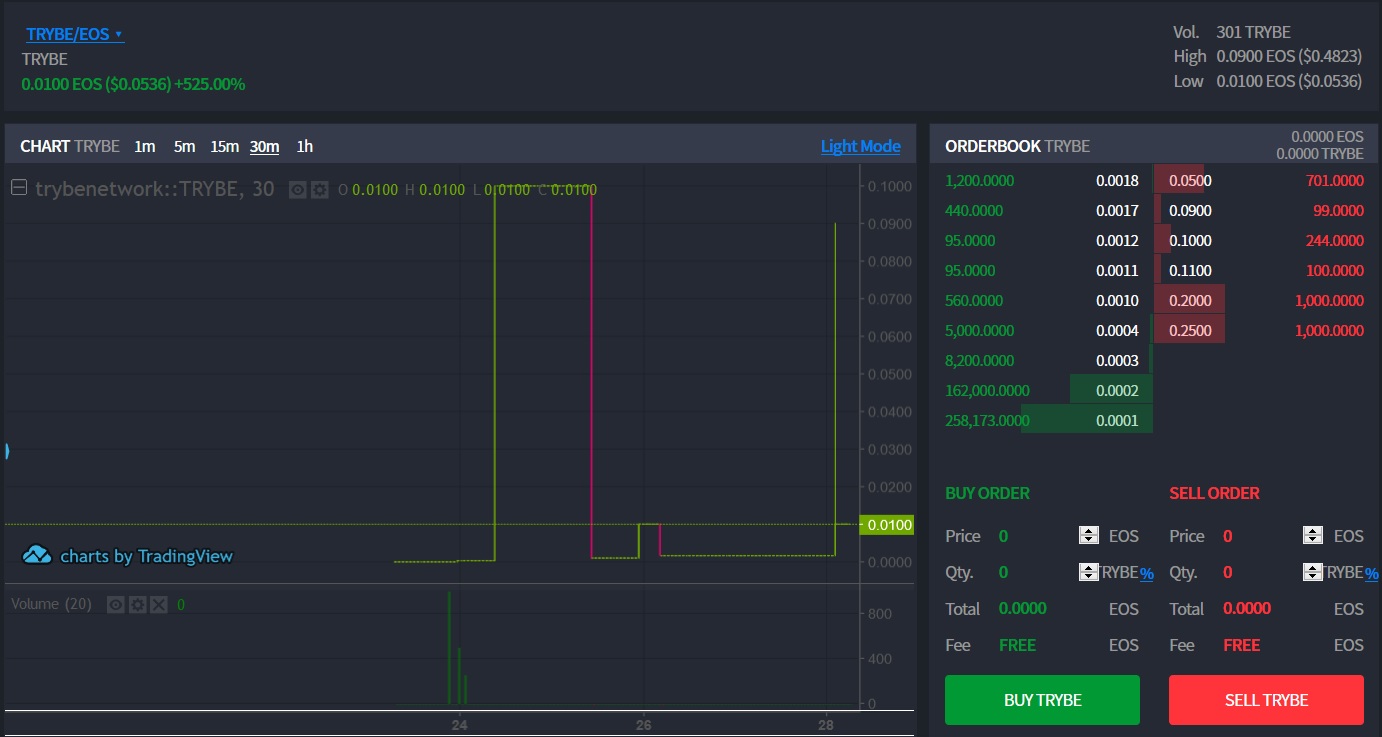Click the 244.0000 ask quantity

tap(1335, 241)
